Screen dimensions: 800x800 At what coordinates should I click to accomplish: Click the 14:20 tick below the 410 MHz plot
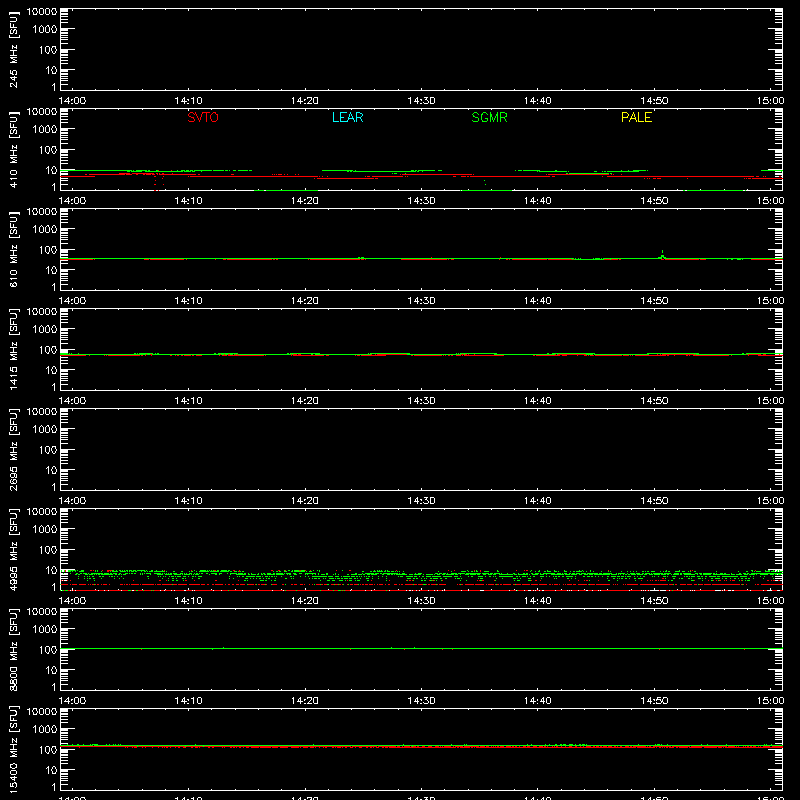click(x=305, y=201)
